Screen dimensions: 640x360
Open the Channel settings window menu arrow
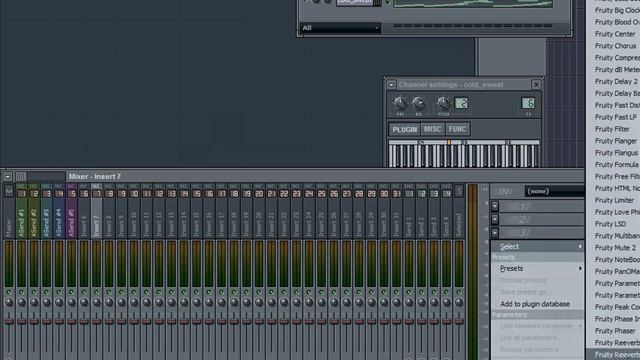(391, 85)
